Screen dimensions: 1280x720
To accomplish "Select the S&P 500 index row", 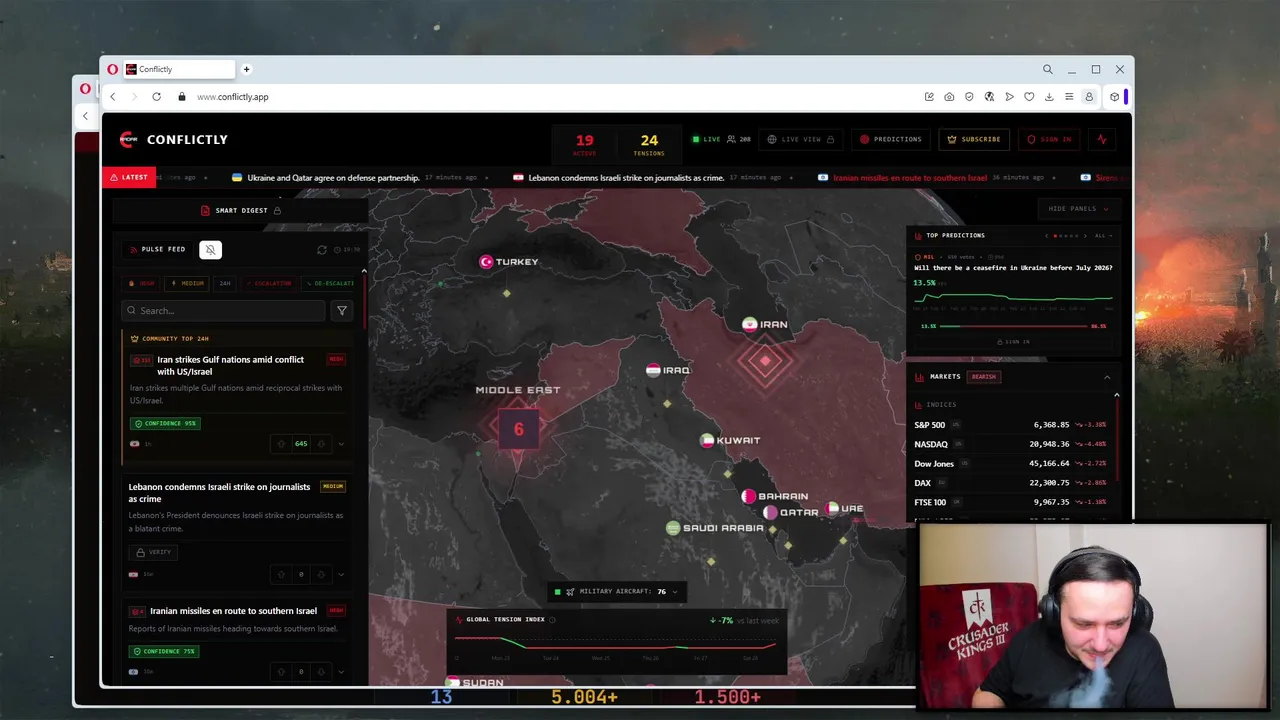I will click(1010, 425).
